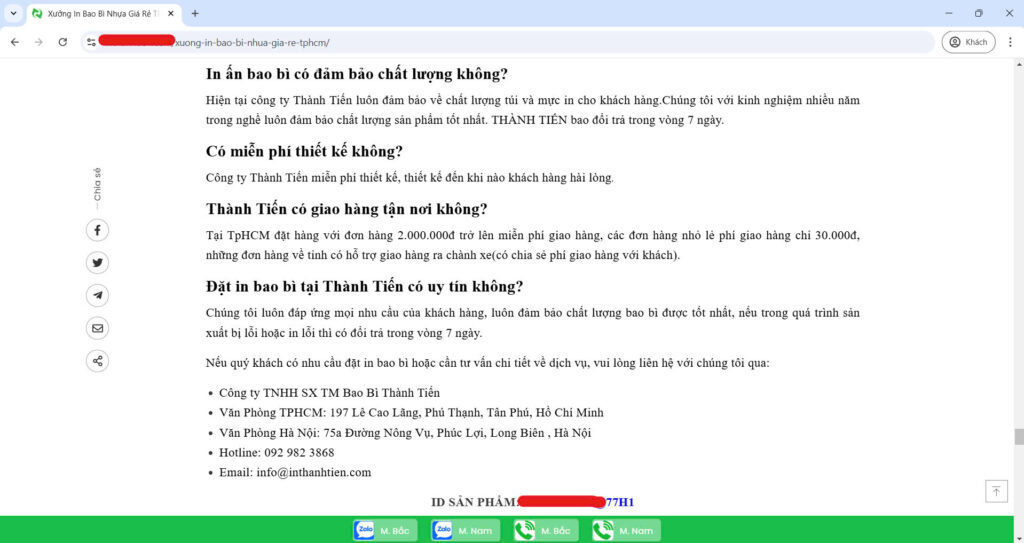Click "Công ty TNHH SX TM Bao Bì Thành Tiến" item
This screenshot has width=1024, height=543.
[x=329, y=393]
